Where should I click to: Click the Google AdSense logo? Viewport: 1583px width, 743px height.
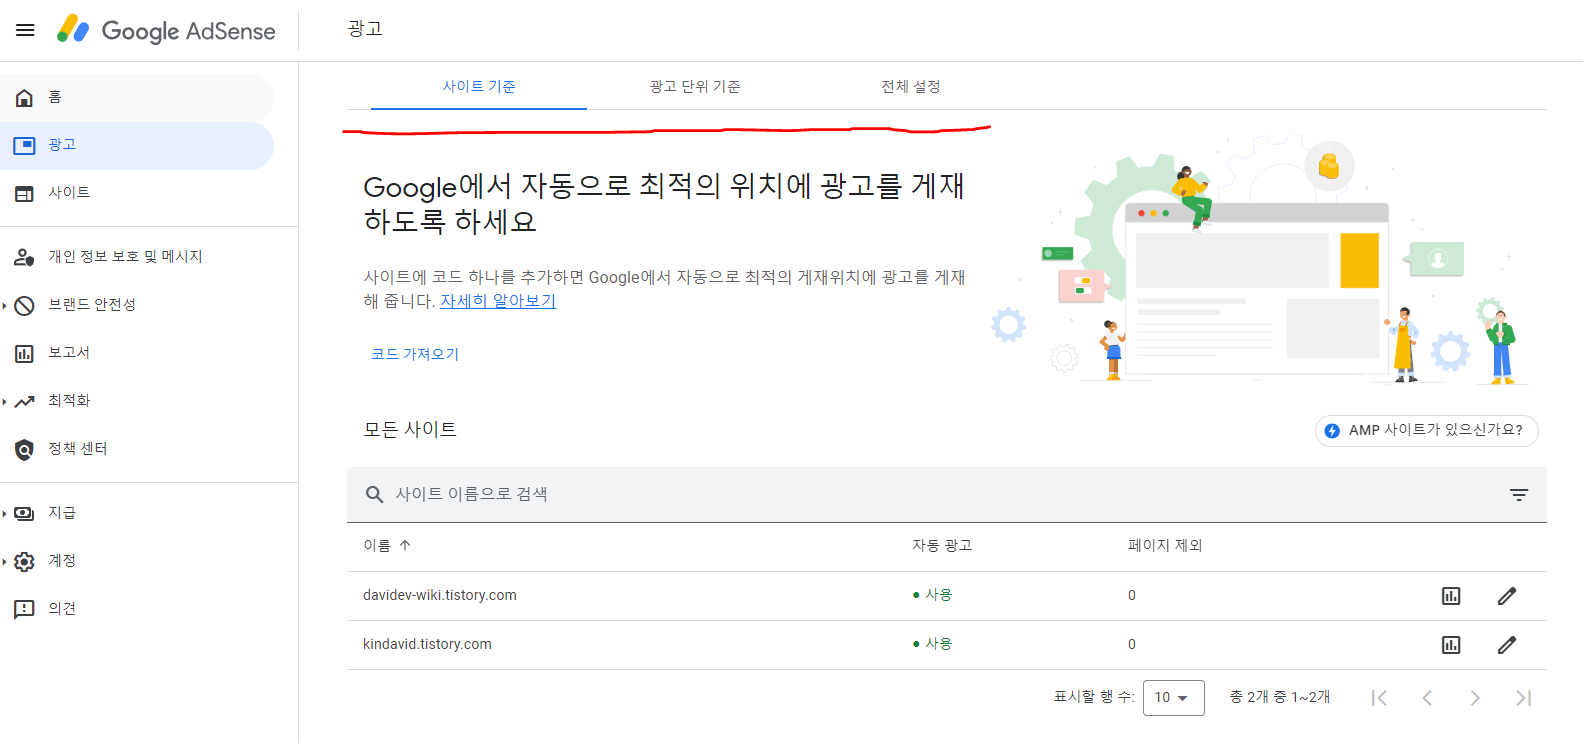tap(166, 30)
